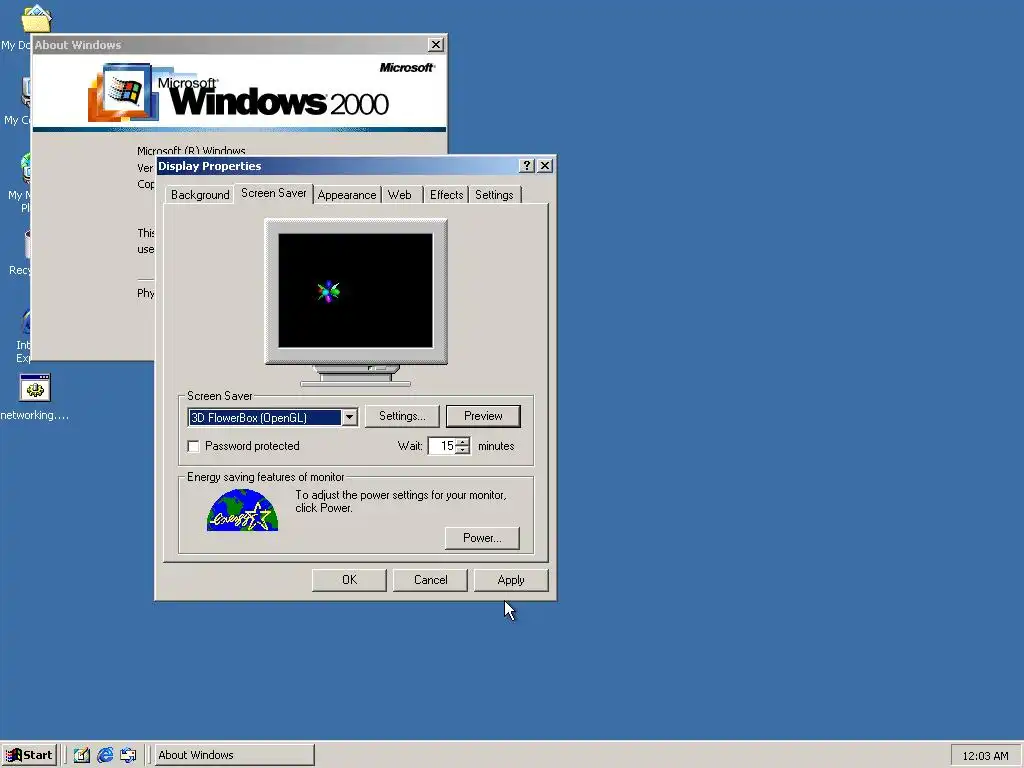Close the Display Properties dialog
The image size is (1024, 768).
click(545, 166)
